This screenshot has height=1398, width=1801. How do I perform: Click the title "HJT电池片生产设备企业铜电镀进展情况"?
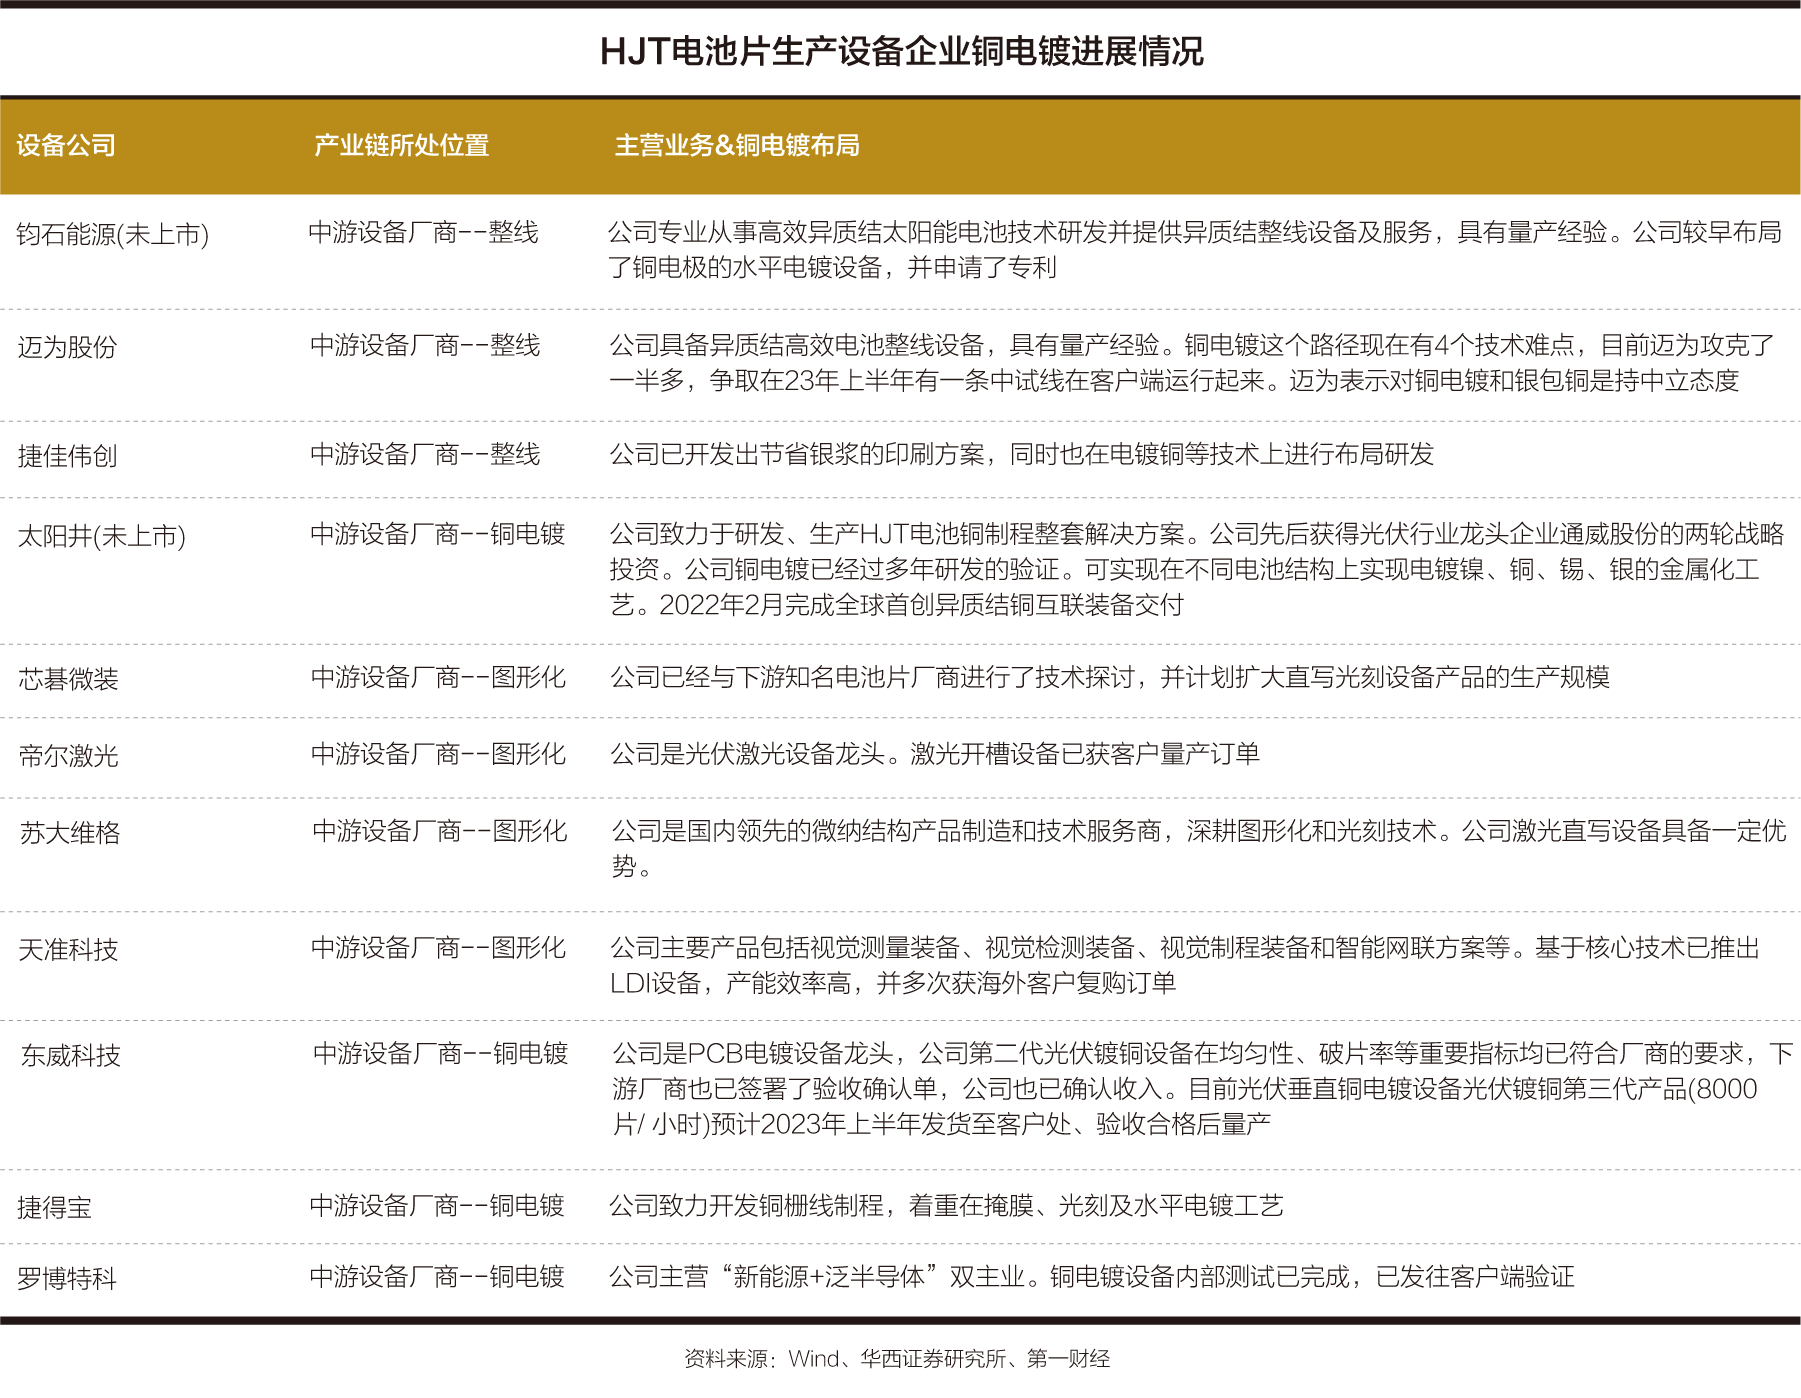[x=901, y=51]
